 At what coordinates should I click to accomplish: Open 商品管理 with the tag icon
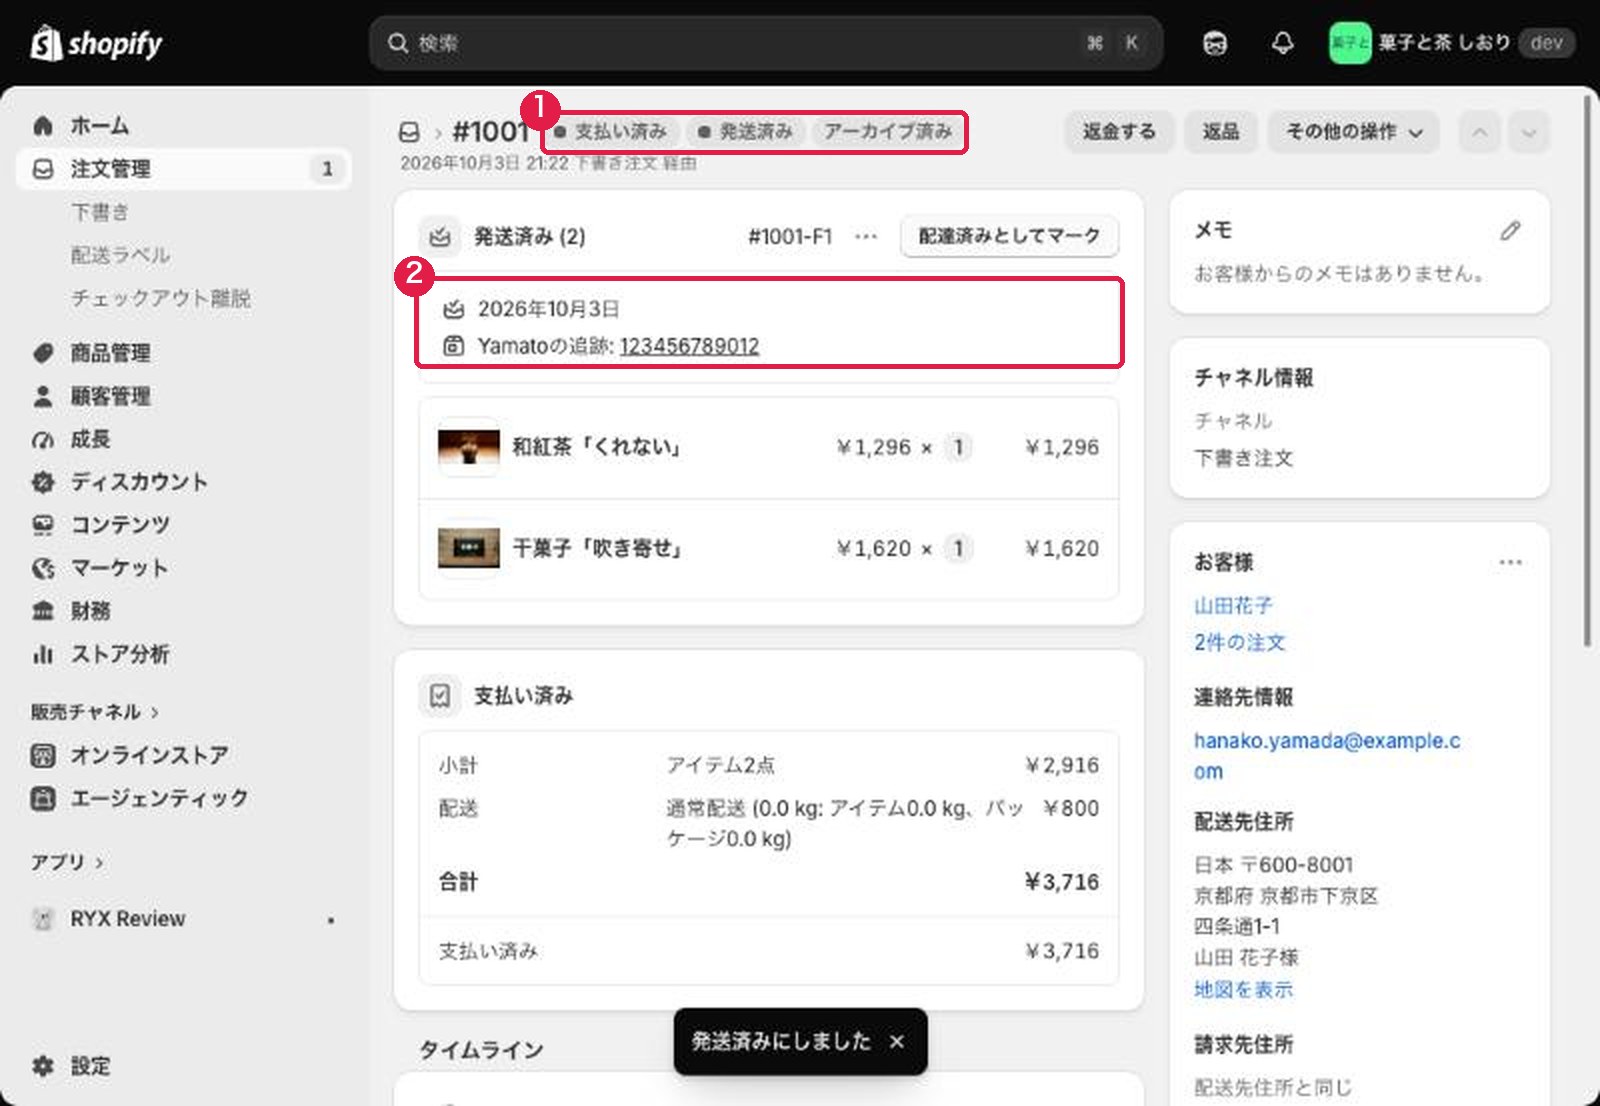tap(184, 353)
